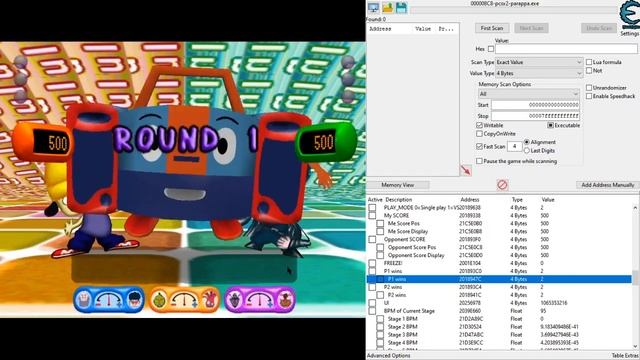
Task: Select the Alignment radio button
Action: pyautogui.click(x=527, y=142)
